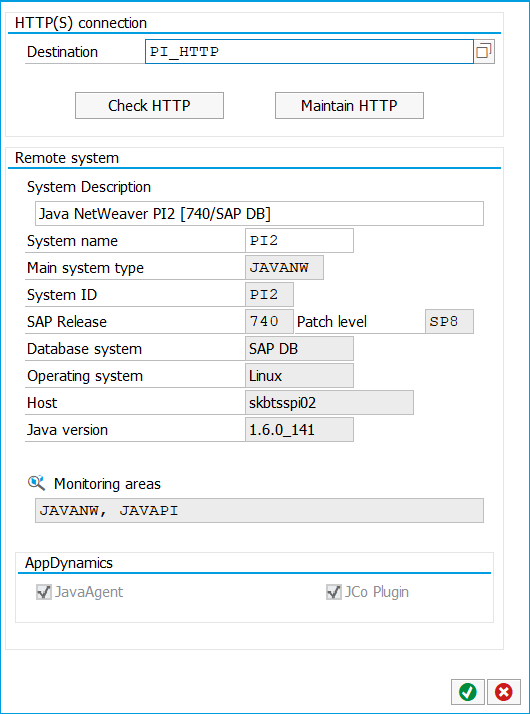Click the Host field skbtsspi02
530x714 pixels.
coord(329,403)
